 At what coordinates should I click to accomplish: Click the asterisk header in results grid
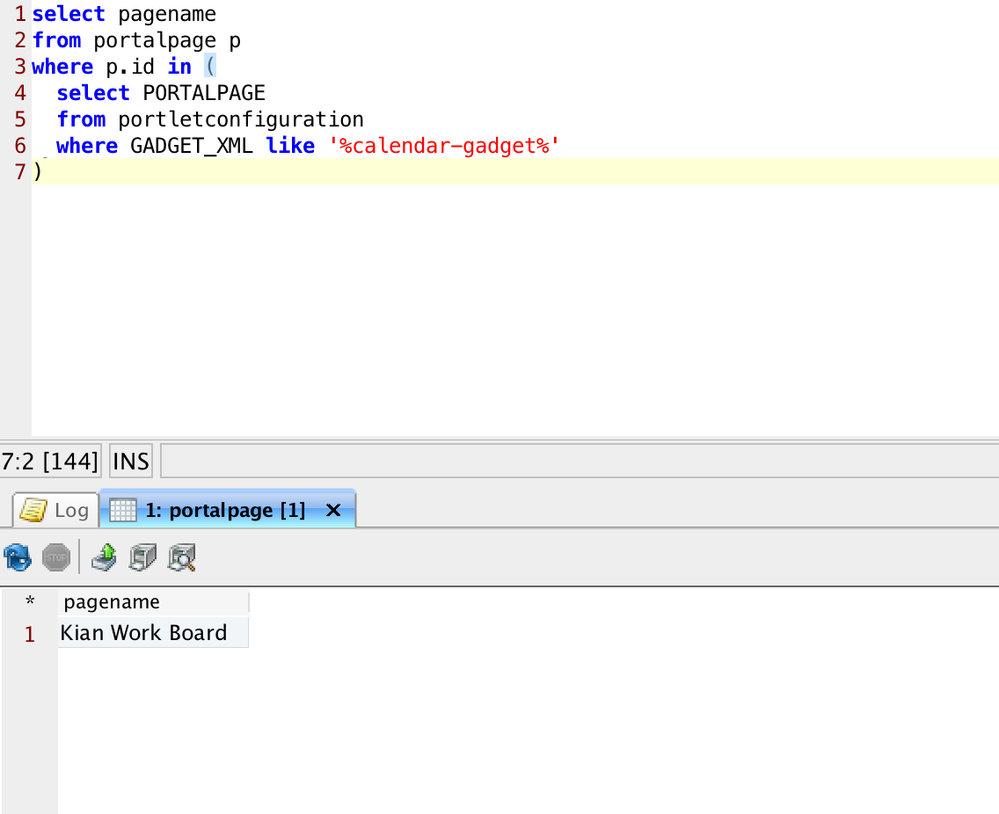click(29, 602)
